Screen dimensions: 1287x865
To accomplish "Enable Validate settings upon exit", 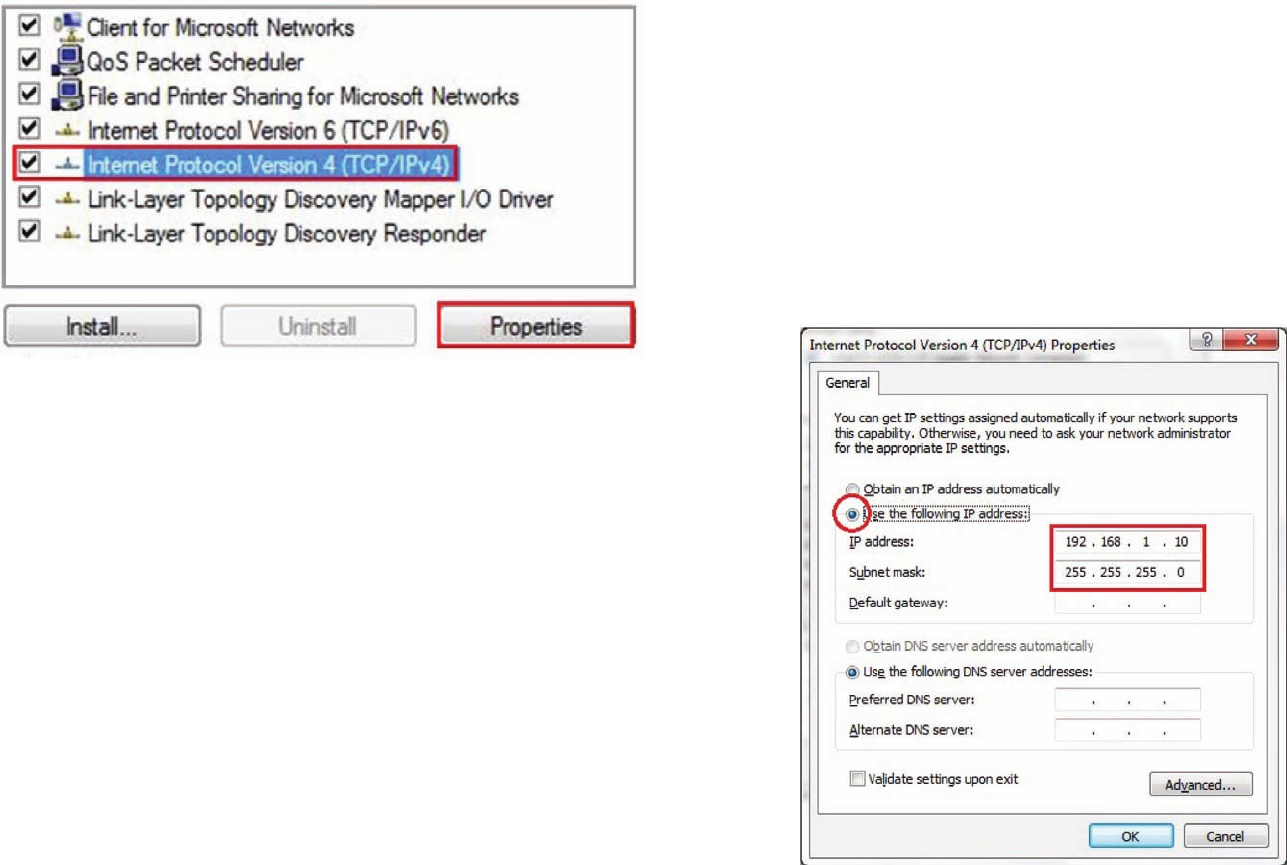I will [857, 779].
